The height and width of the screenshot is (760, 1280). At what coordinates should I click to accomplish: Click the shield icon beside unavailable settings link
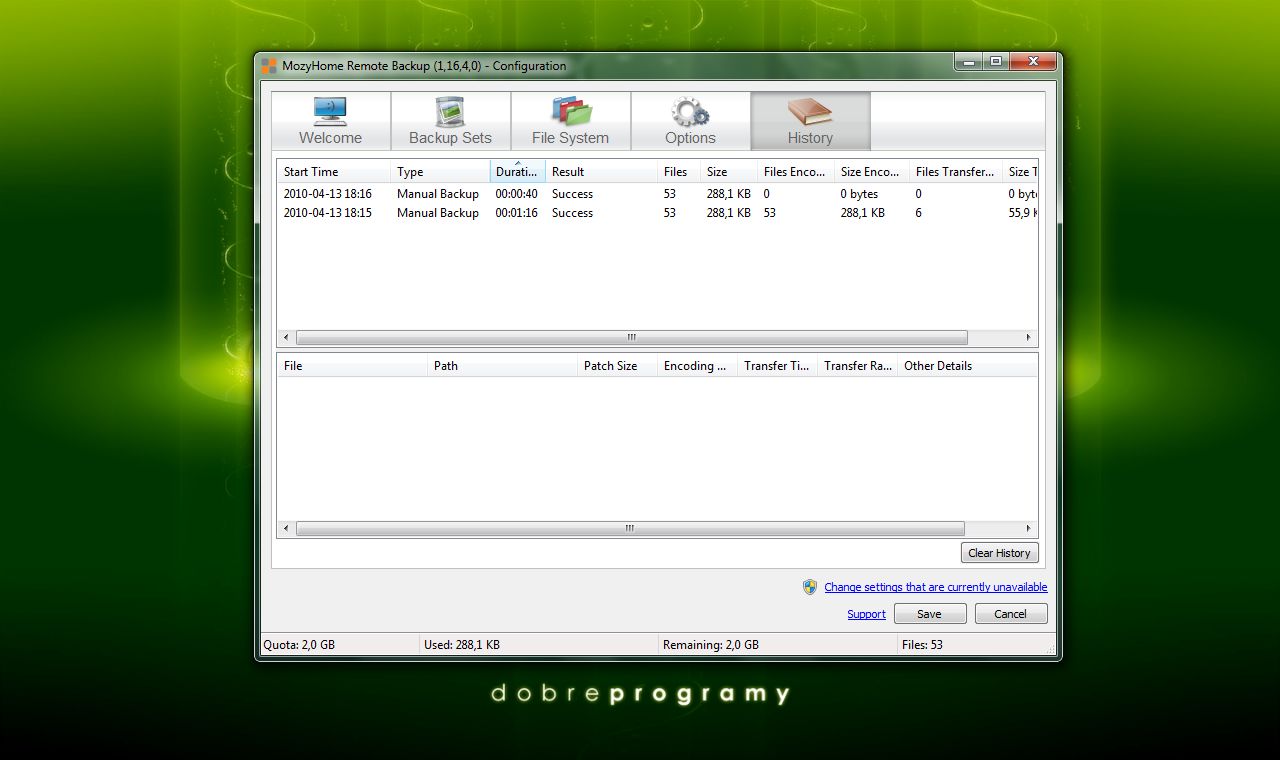[810, 587]
